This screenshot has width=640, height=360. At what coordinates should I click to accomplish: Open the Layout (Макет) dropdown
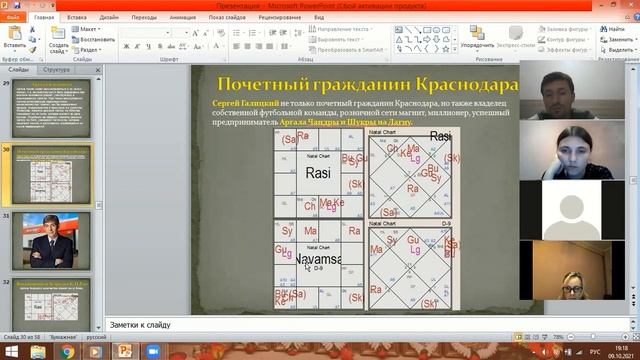[86, 29]
